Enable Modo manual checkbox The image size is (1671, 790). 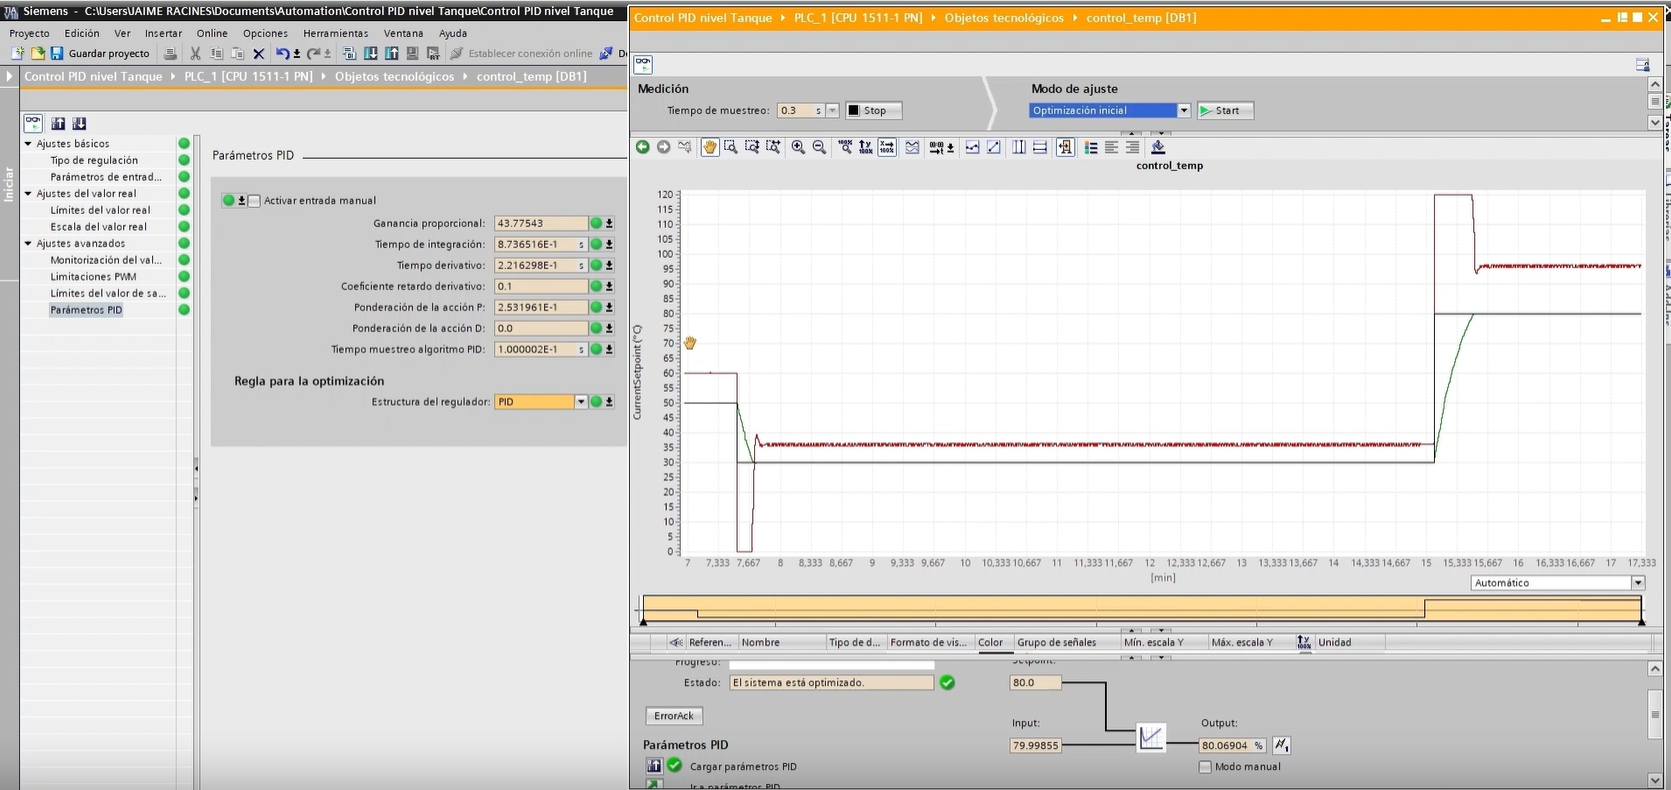[1205, 767]
